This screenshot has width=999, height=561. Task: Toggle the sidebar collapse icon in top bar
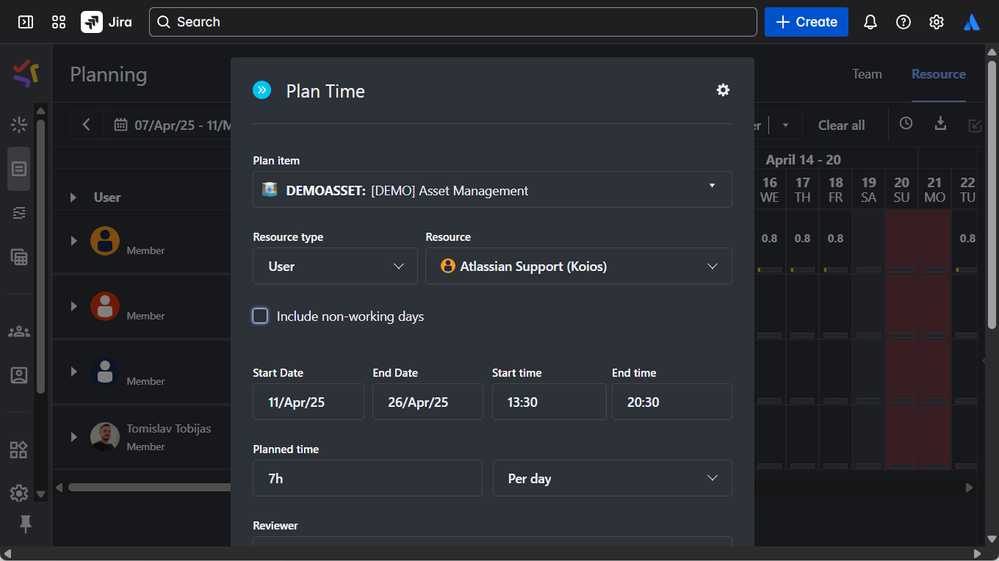tap(26, 22)
